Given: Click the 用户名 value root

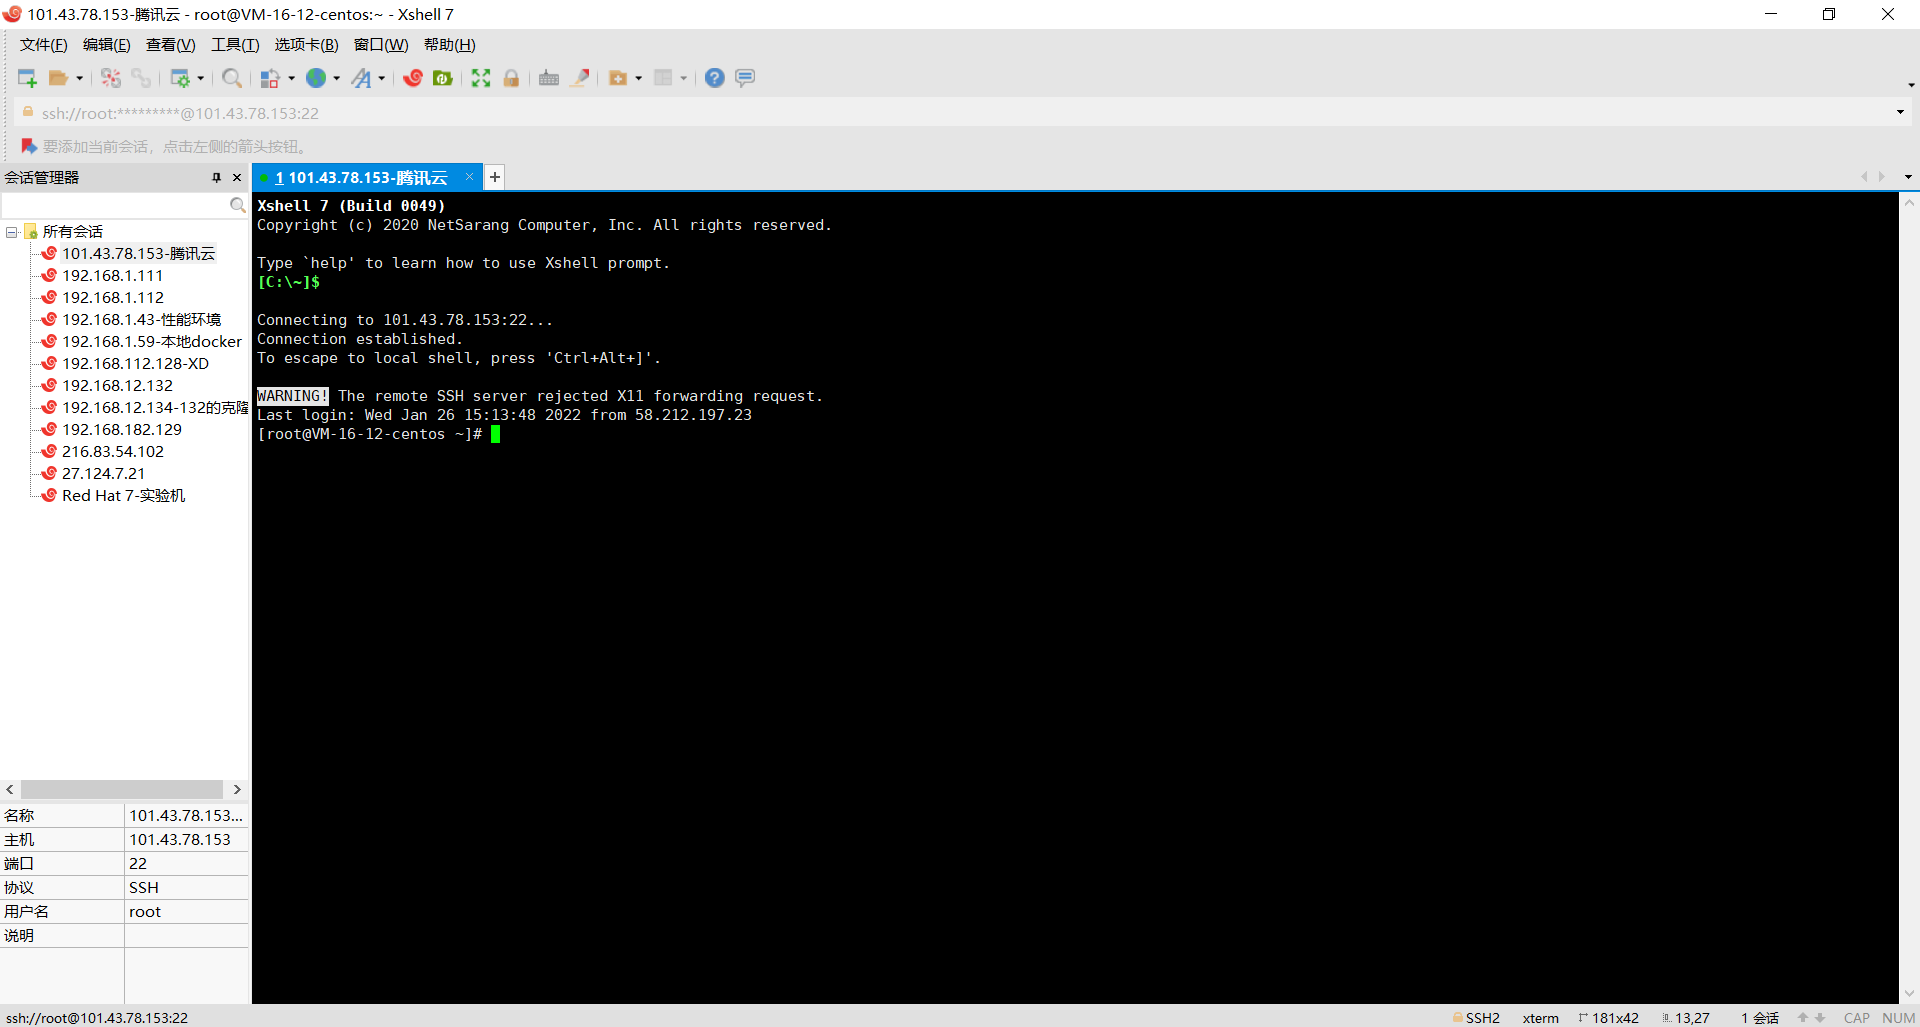Looking at the screenshot, I should tap(145, 912).
